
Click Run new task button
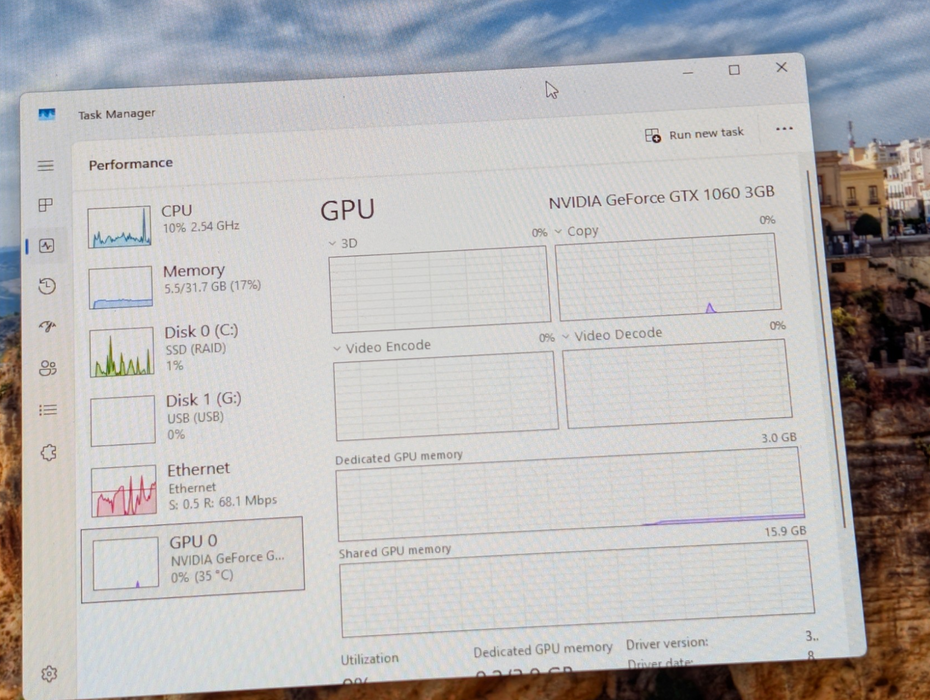click(694, 135)
